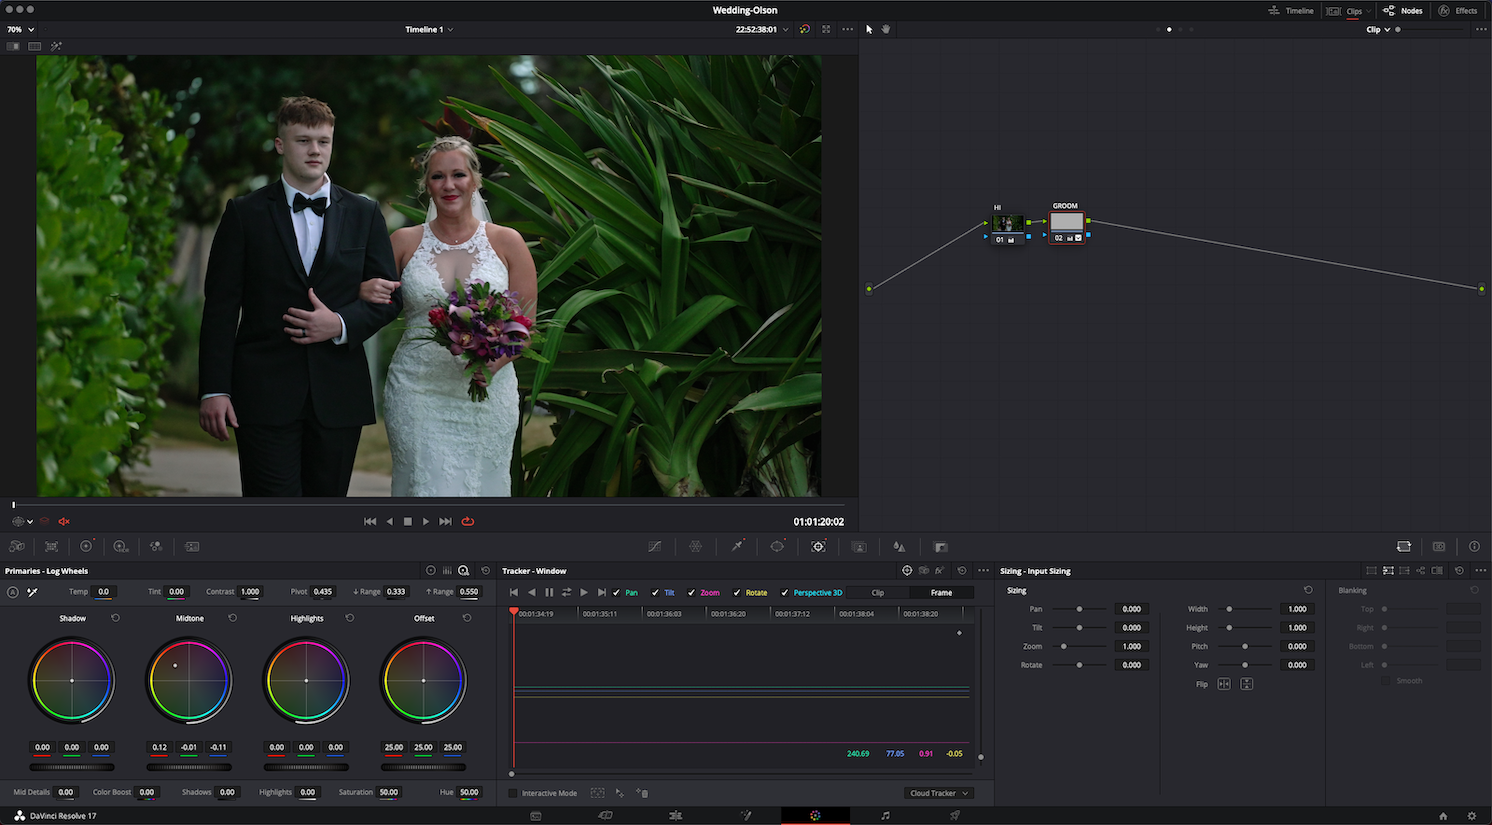The height and width of the screenshot is (825, 1492).
Task: Open the Blur/Sharpen palette icon
Action: tap(899, 547)
